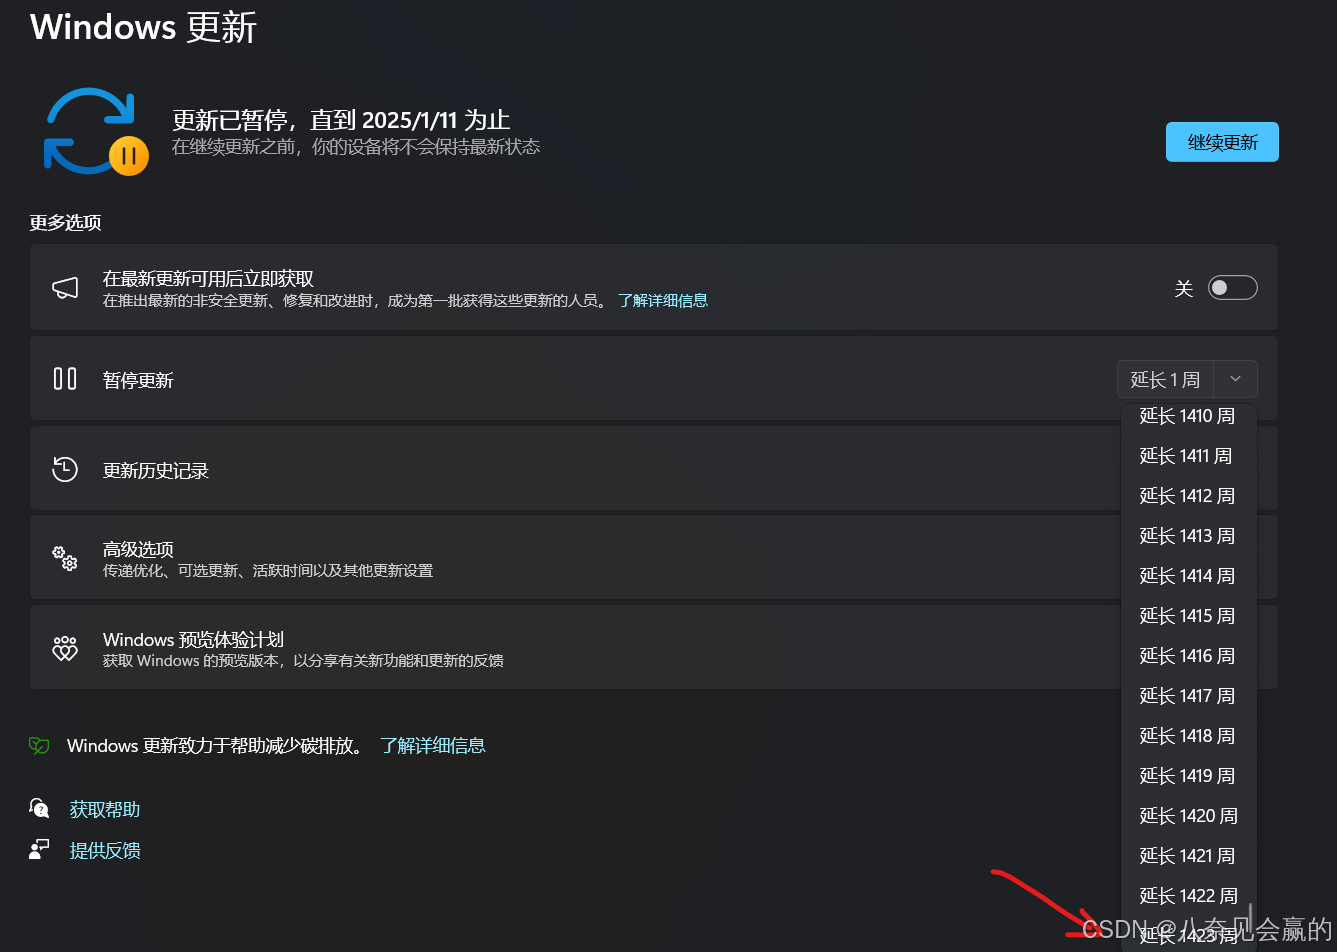The image size is (1337, 952).
Task: Click the Windows Insider hearts icon
Action: [65, 648]
